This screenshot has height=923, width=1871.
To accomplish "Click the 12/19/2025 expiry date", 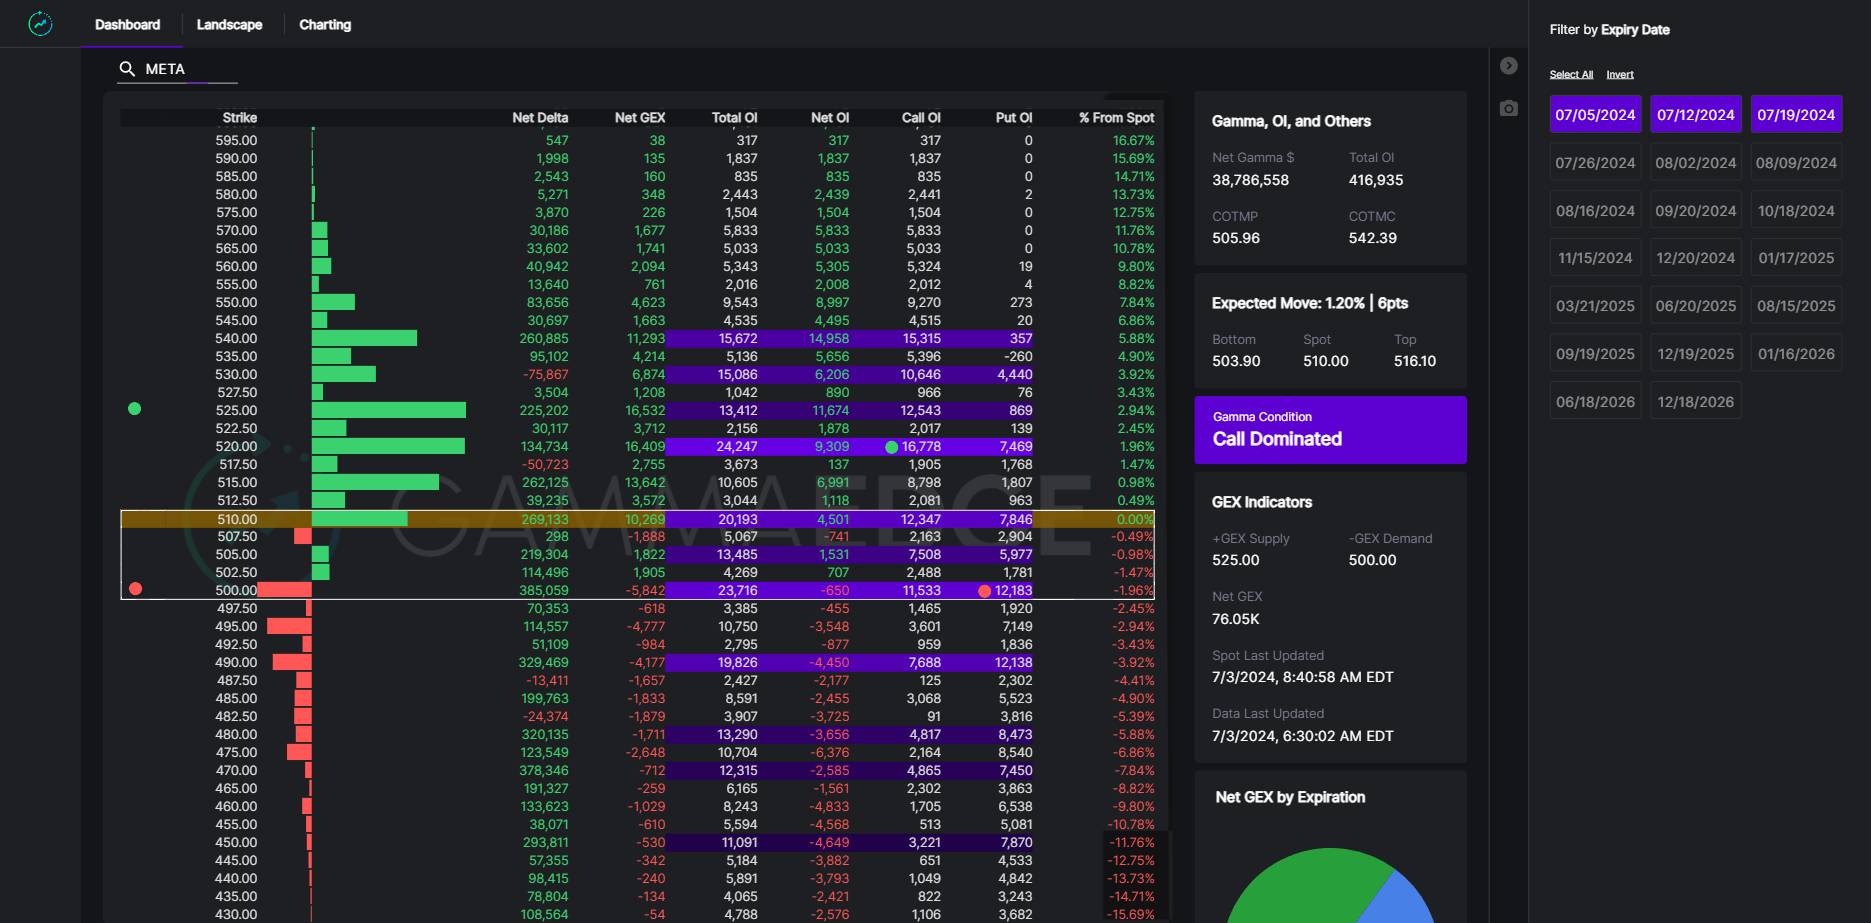I will click(x=1696, y=353).
